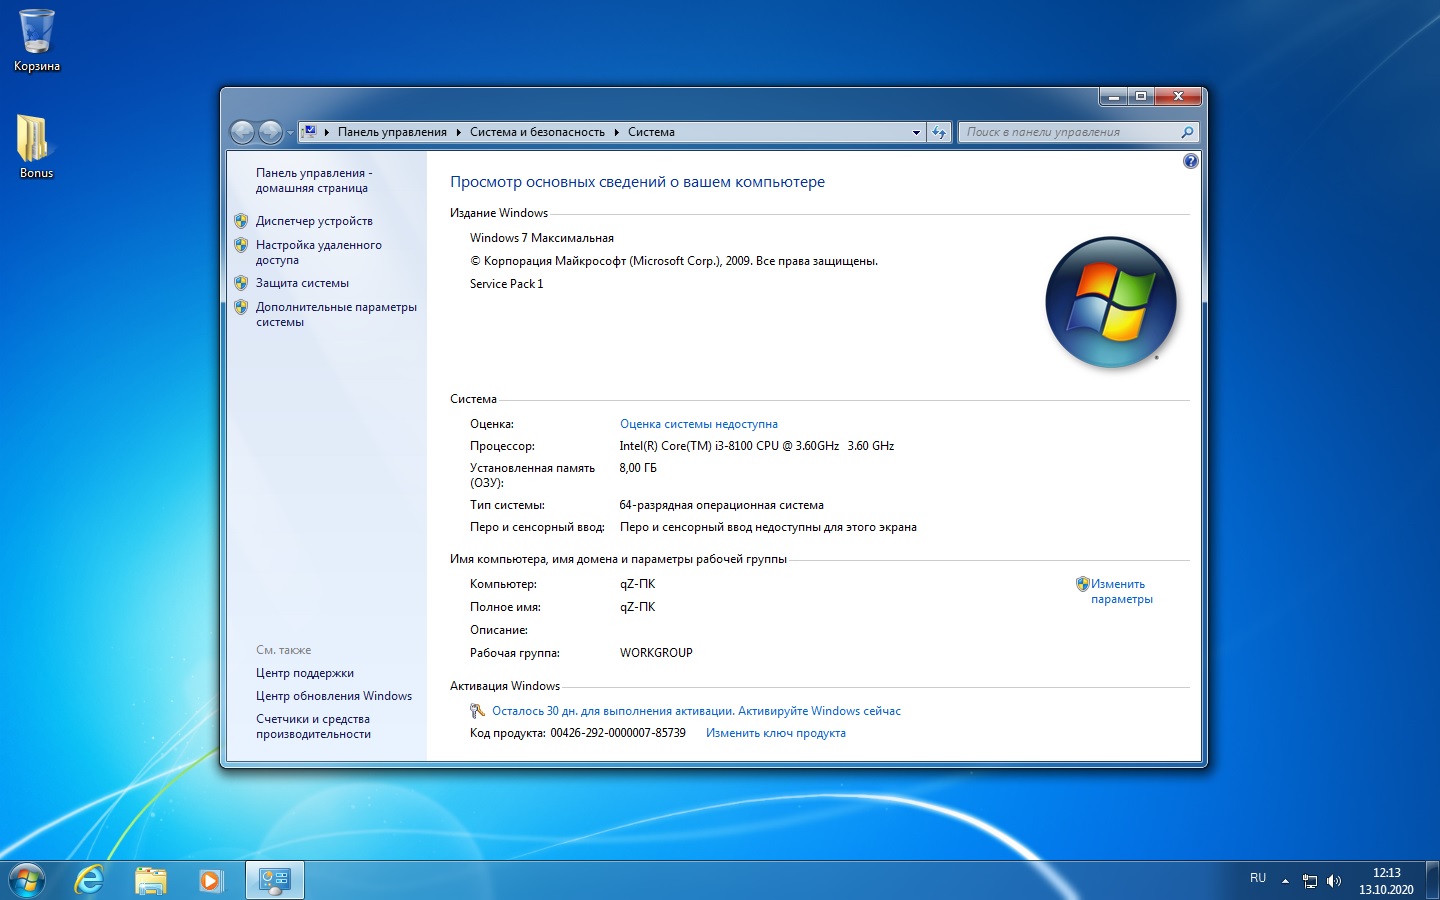Click the activation link Осталось 30 дн.
Screen dimensions: 1440x900
coord(696,711)
